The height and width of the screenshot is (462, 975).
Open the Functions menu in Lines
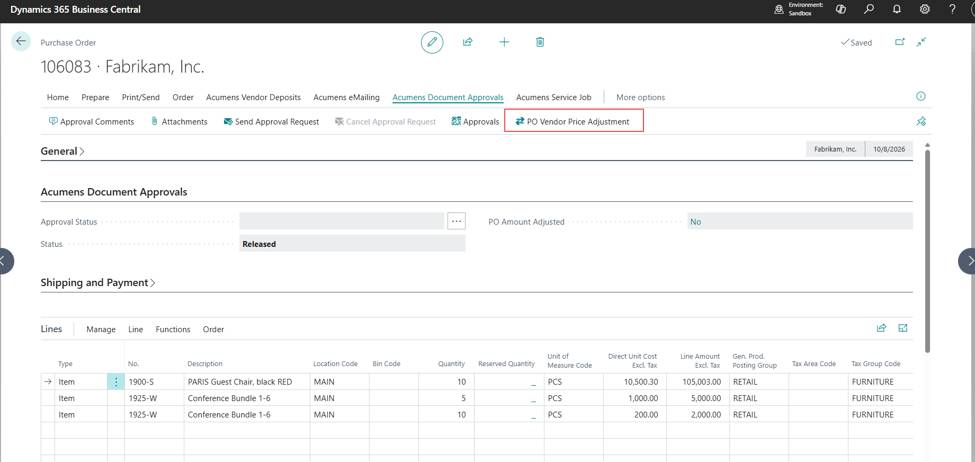coord(173,329)
